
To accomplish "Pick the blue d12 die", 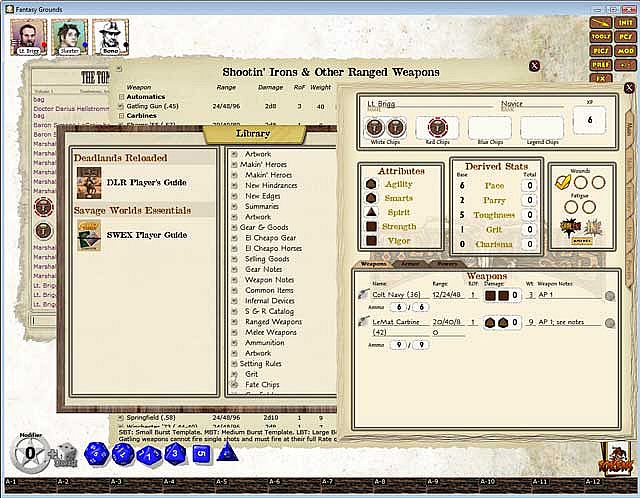I will click(123, 454).
